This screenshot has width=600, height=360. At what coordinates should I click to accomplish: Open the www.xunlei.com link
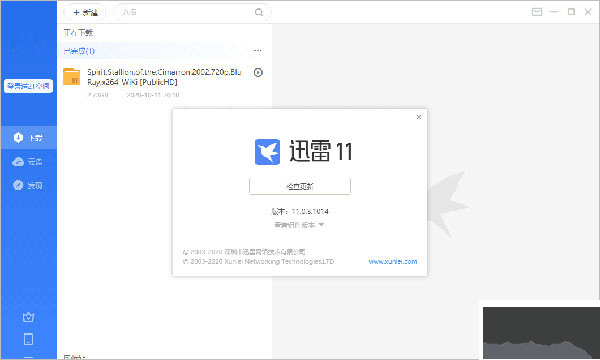tap(393, 262)
